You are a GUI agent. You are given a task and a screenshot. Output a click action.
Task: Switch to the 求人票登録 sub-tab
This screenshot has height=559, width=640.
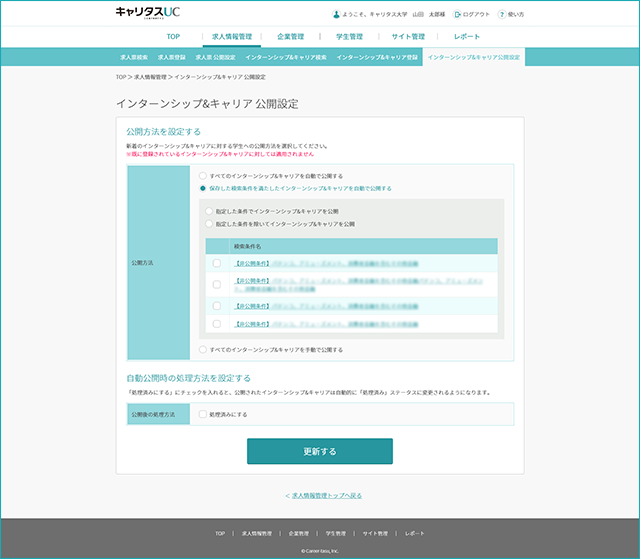point(171,57)
